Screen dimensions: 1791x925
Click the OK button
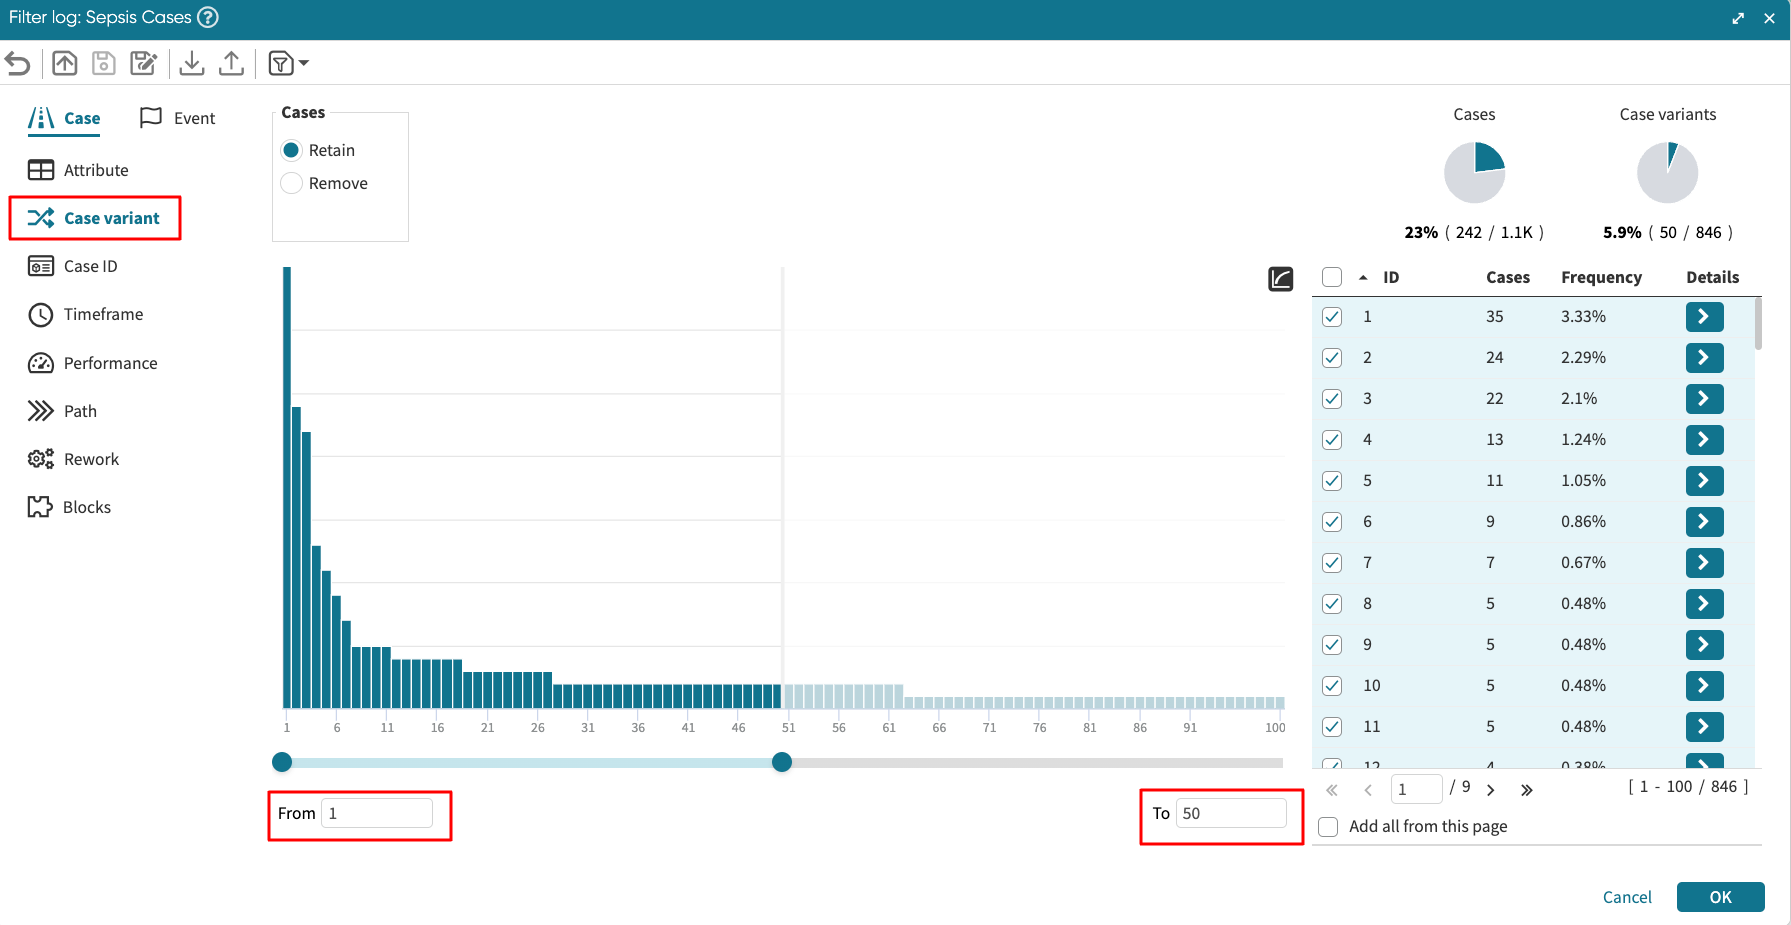point(1719,897)
